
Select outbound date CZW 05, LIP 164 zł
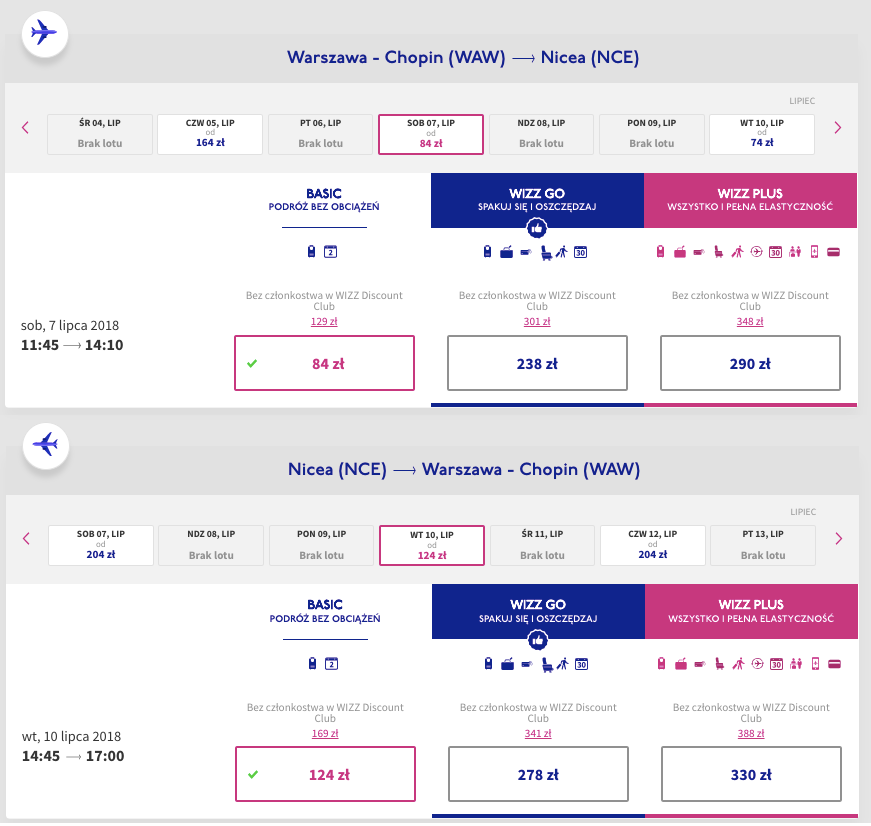210,134
